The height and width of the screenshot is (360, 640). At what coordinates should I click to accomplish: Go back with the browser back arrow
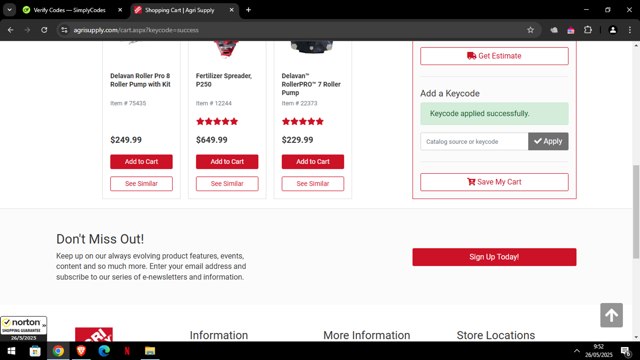click(x=11, y=30)
